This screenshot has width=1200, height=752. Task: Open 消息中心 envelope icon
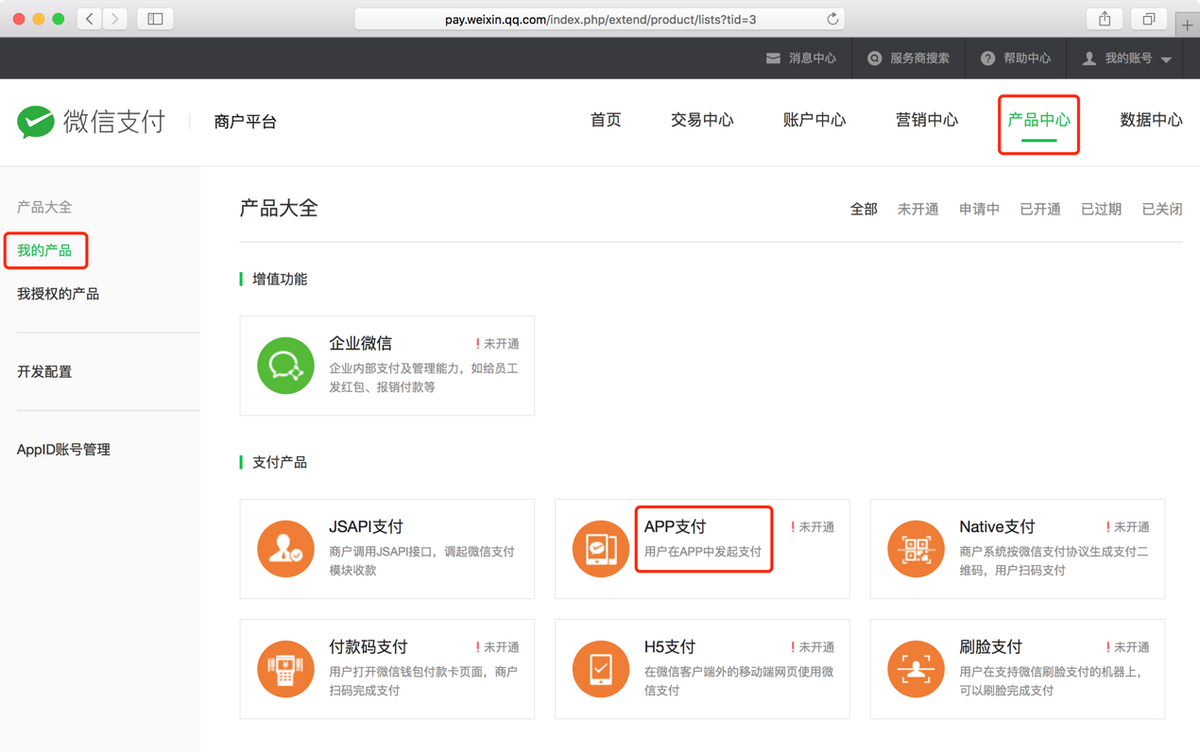775,57
